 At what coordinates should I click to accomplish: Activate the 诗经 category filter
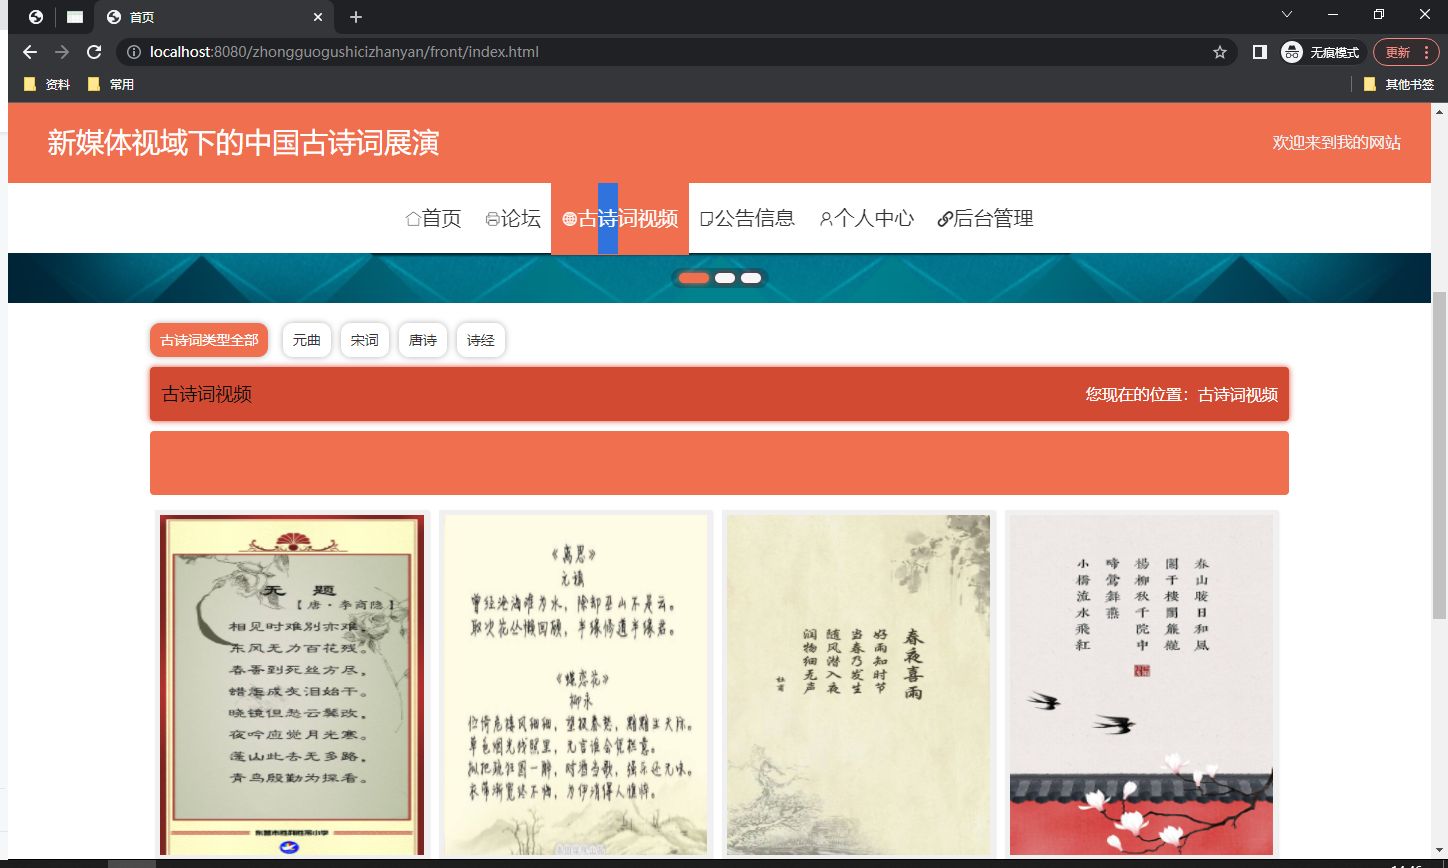(481, 340)
